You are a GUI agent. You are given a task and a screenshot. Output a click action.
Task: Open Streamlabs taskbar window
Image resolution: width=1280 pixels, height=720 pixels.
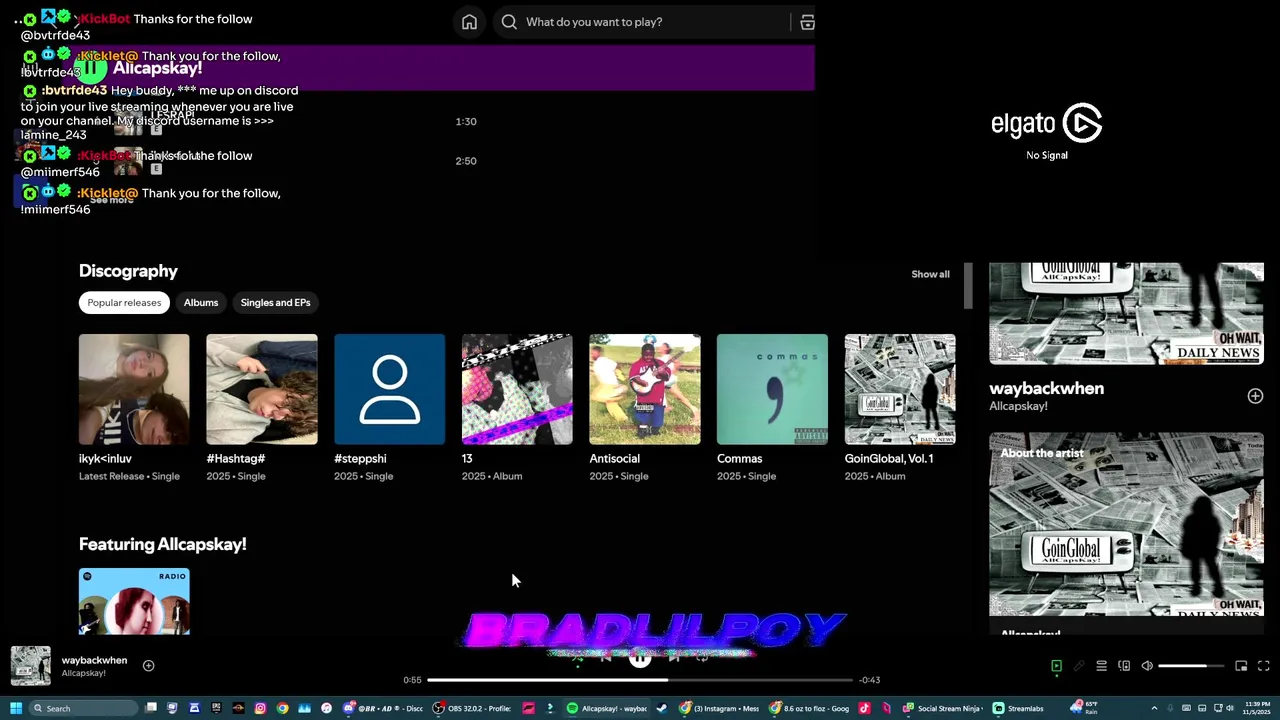(1018, 708)
